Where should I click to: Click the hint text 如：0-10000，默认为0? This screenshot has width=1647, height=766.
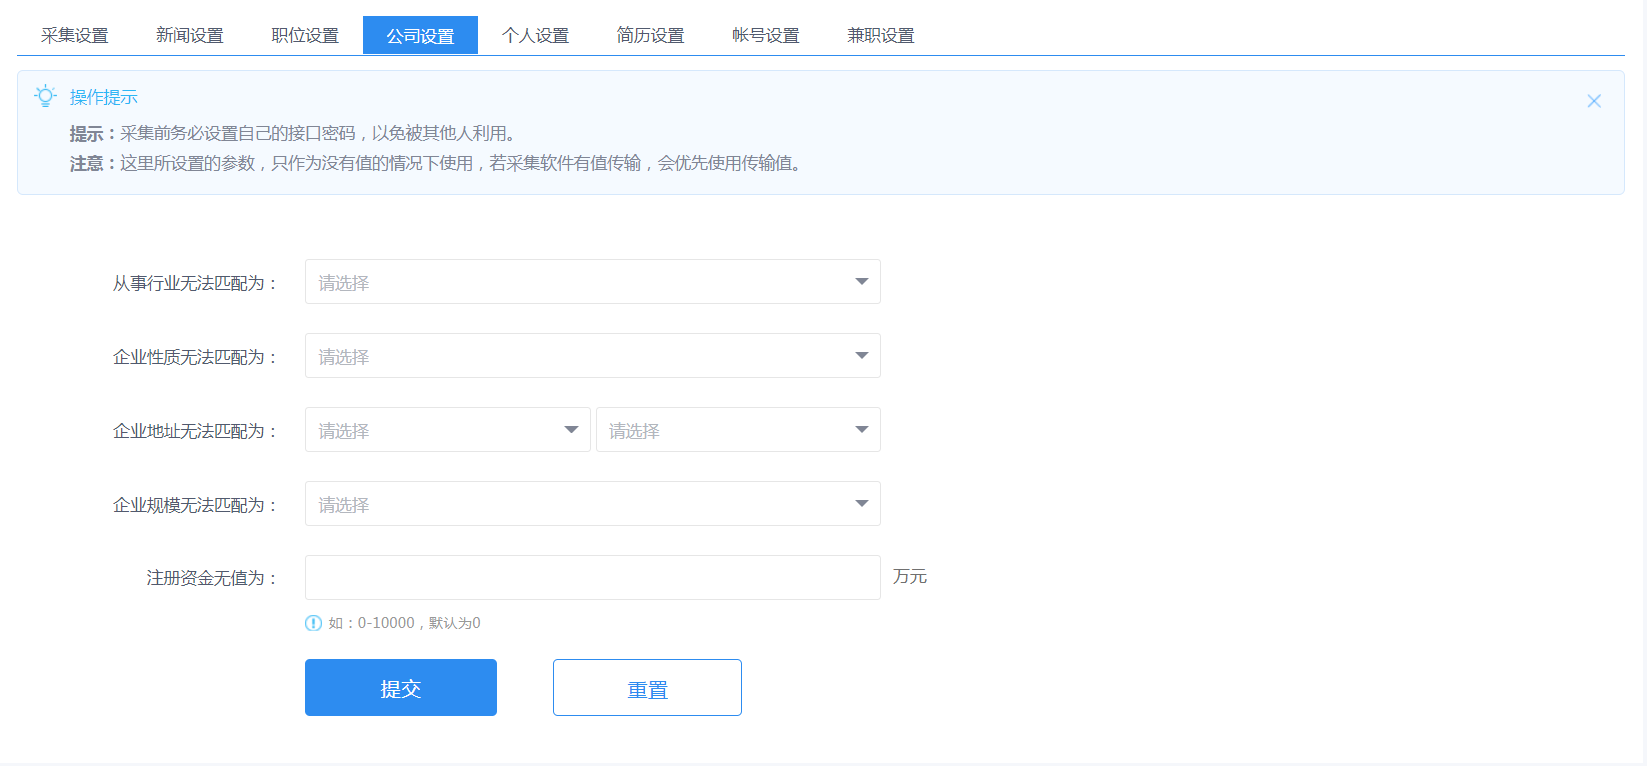[404, 623]
